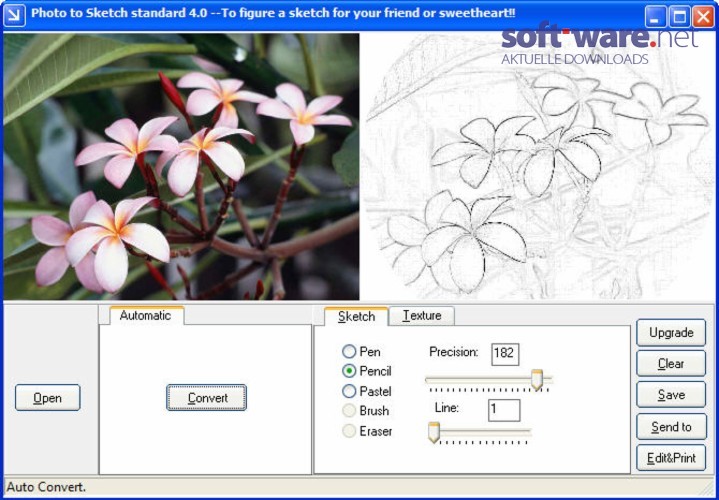The image size is (719, 500).
Task: Switch to the Texture tab
Action: (422, 316)
